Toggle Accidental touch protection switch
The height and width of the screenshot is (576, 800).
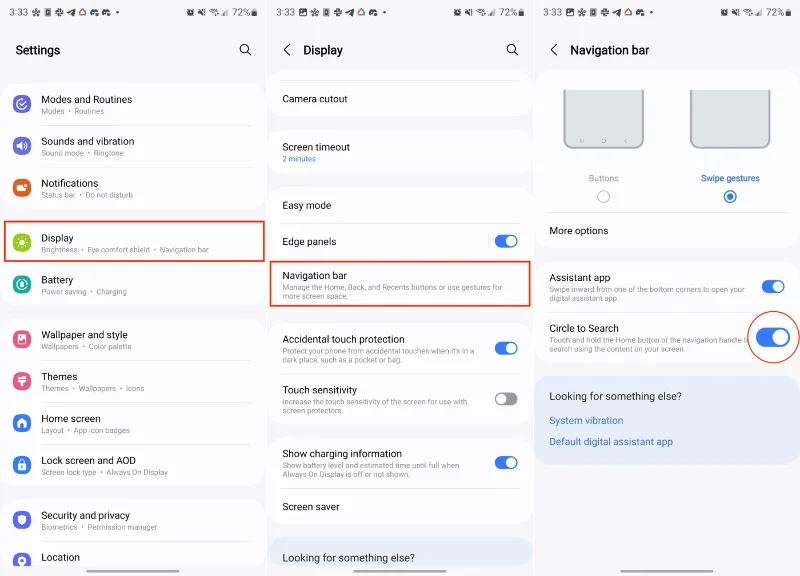[506, 348]
